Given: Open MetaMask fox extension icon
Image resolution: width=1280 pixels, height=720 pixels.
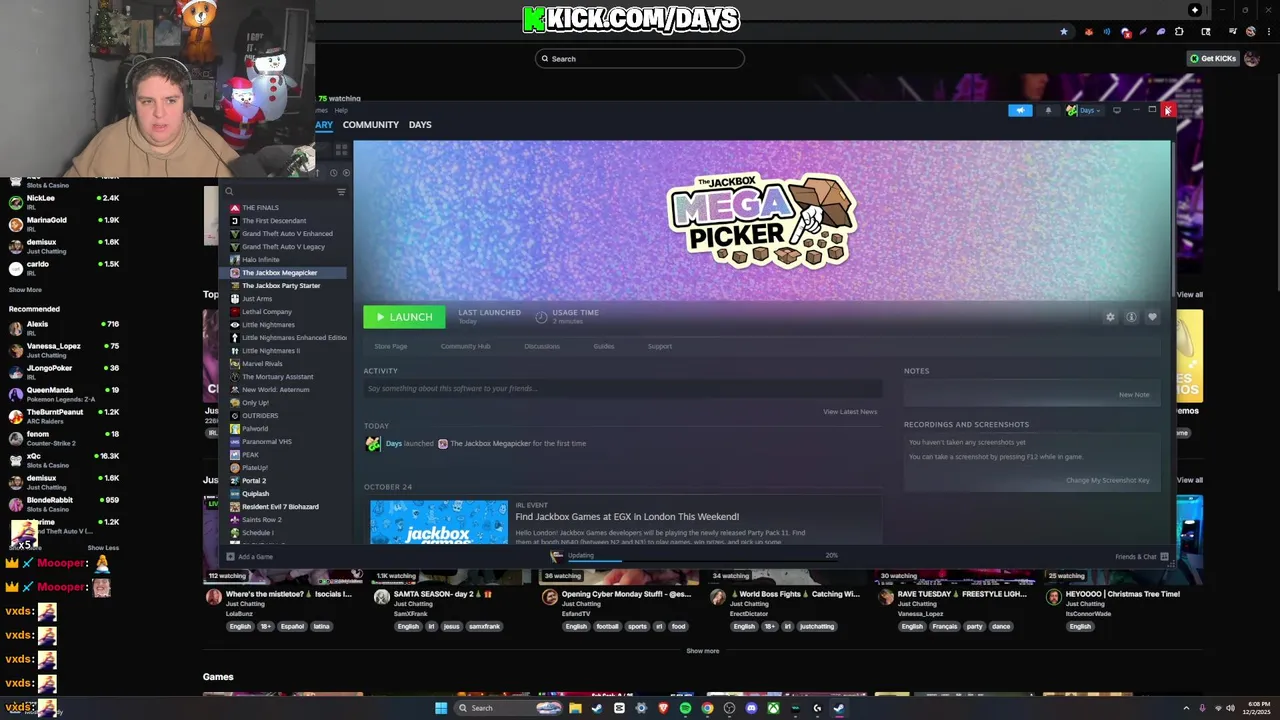Looking at the screenshot, I should click(1089, 32).
